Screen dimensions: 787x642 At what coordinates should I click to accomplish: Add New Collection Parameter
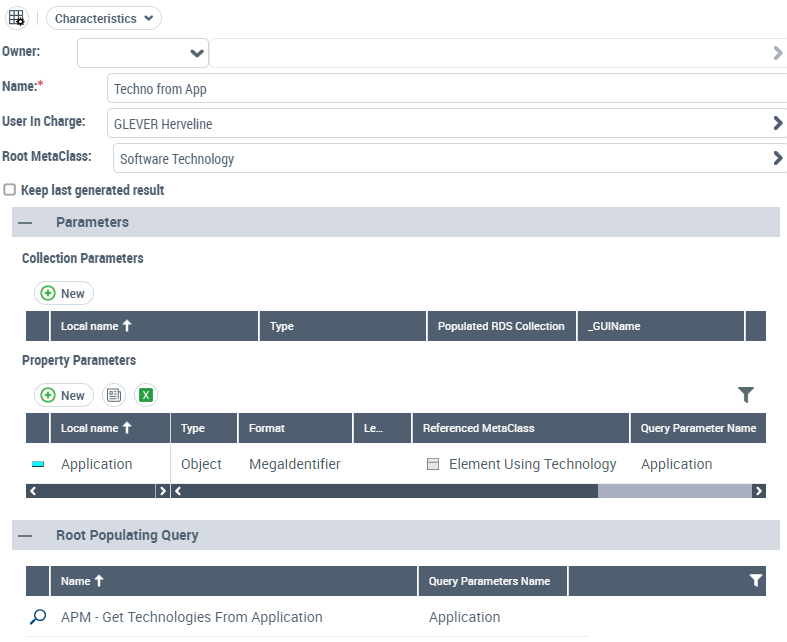coord(63,293)
